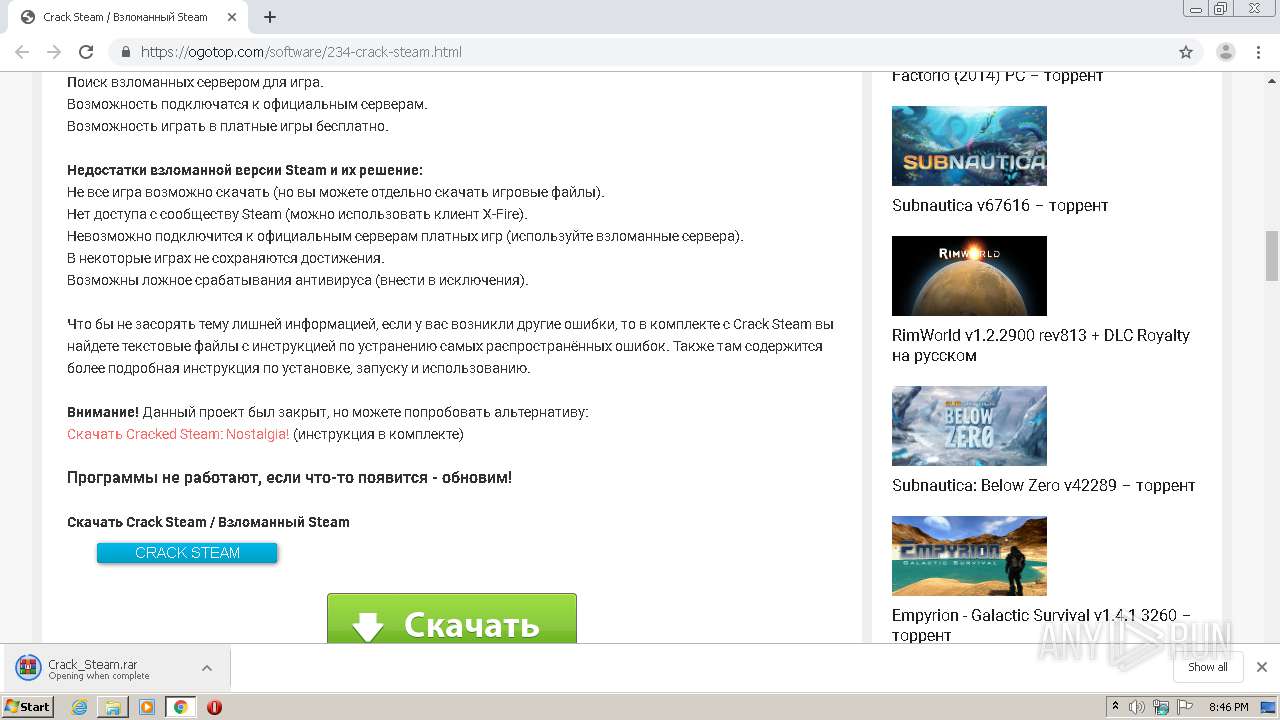Click the volume speaker tray icon
The image size is (1280, 720).
pos(1138,707)
